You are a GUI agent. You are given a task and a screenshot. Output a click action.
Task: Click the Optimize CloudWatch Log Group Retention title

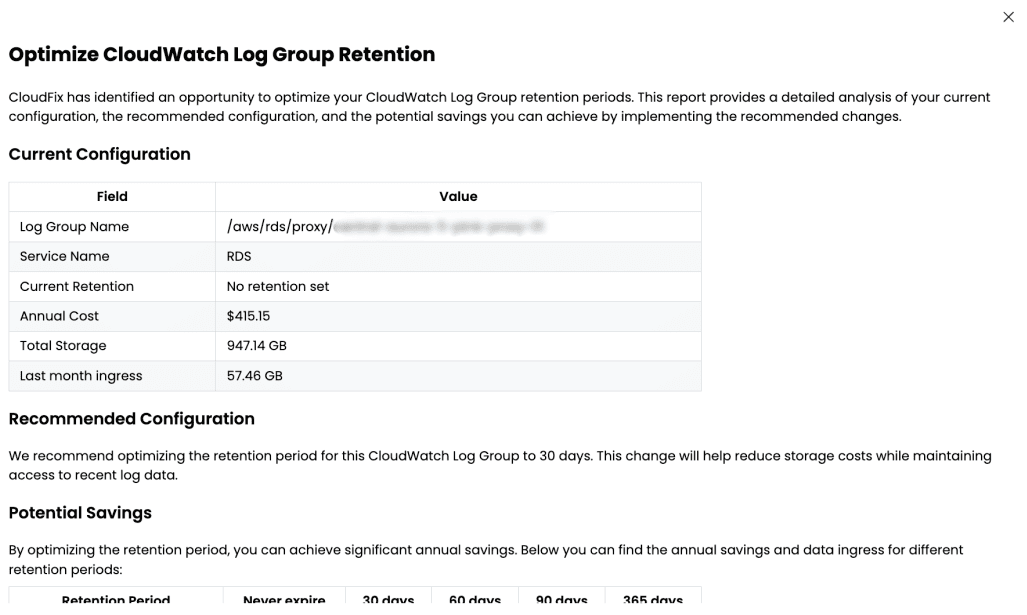click(x=222, y=54)
